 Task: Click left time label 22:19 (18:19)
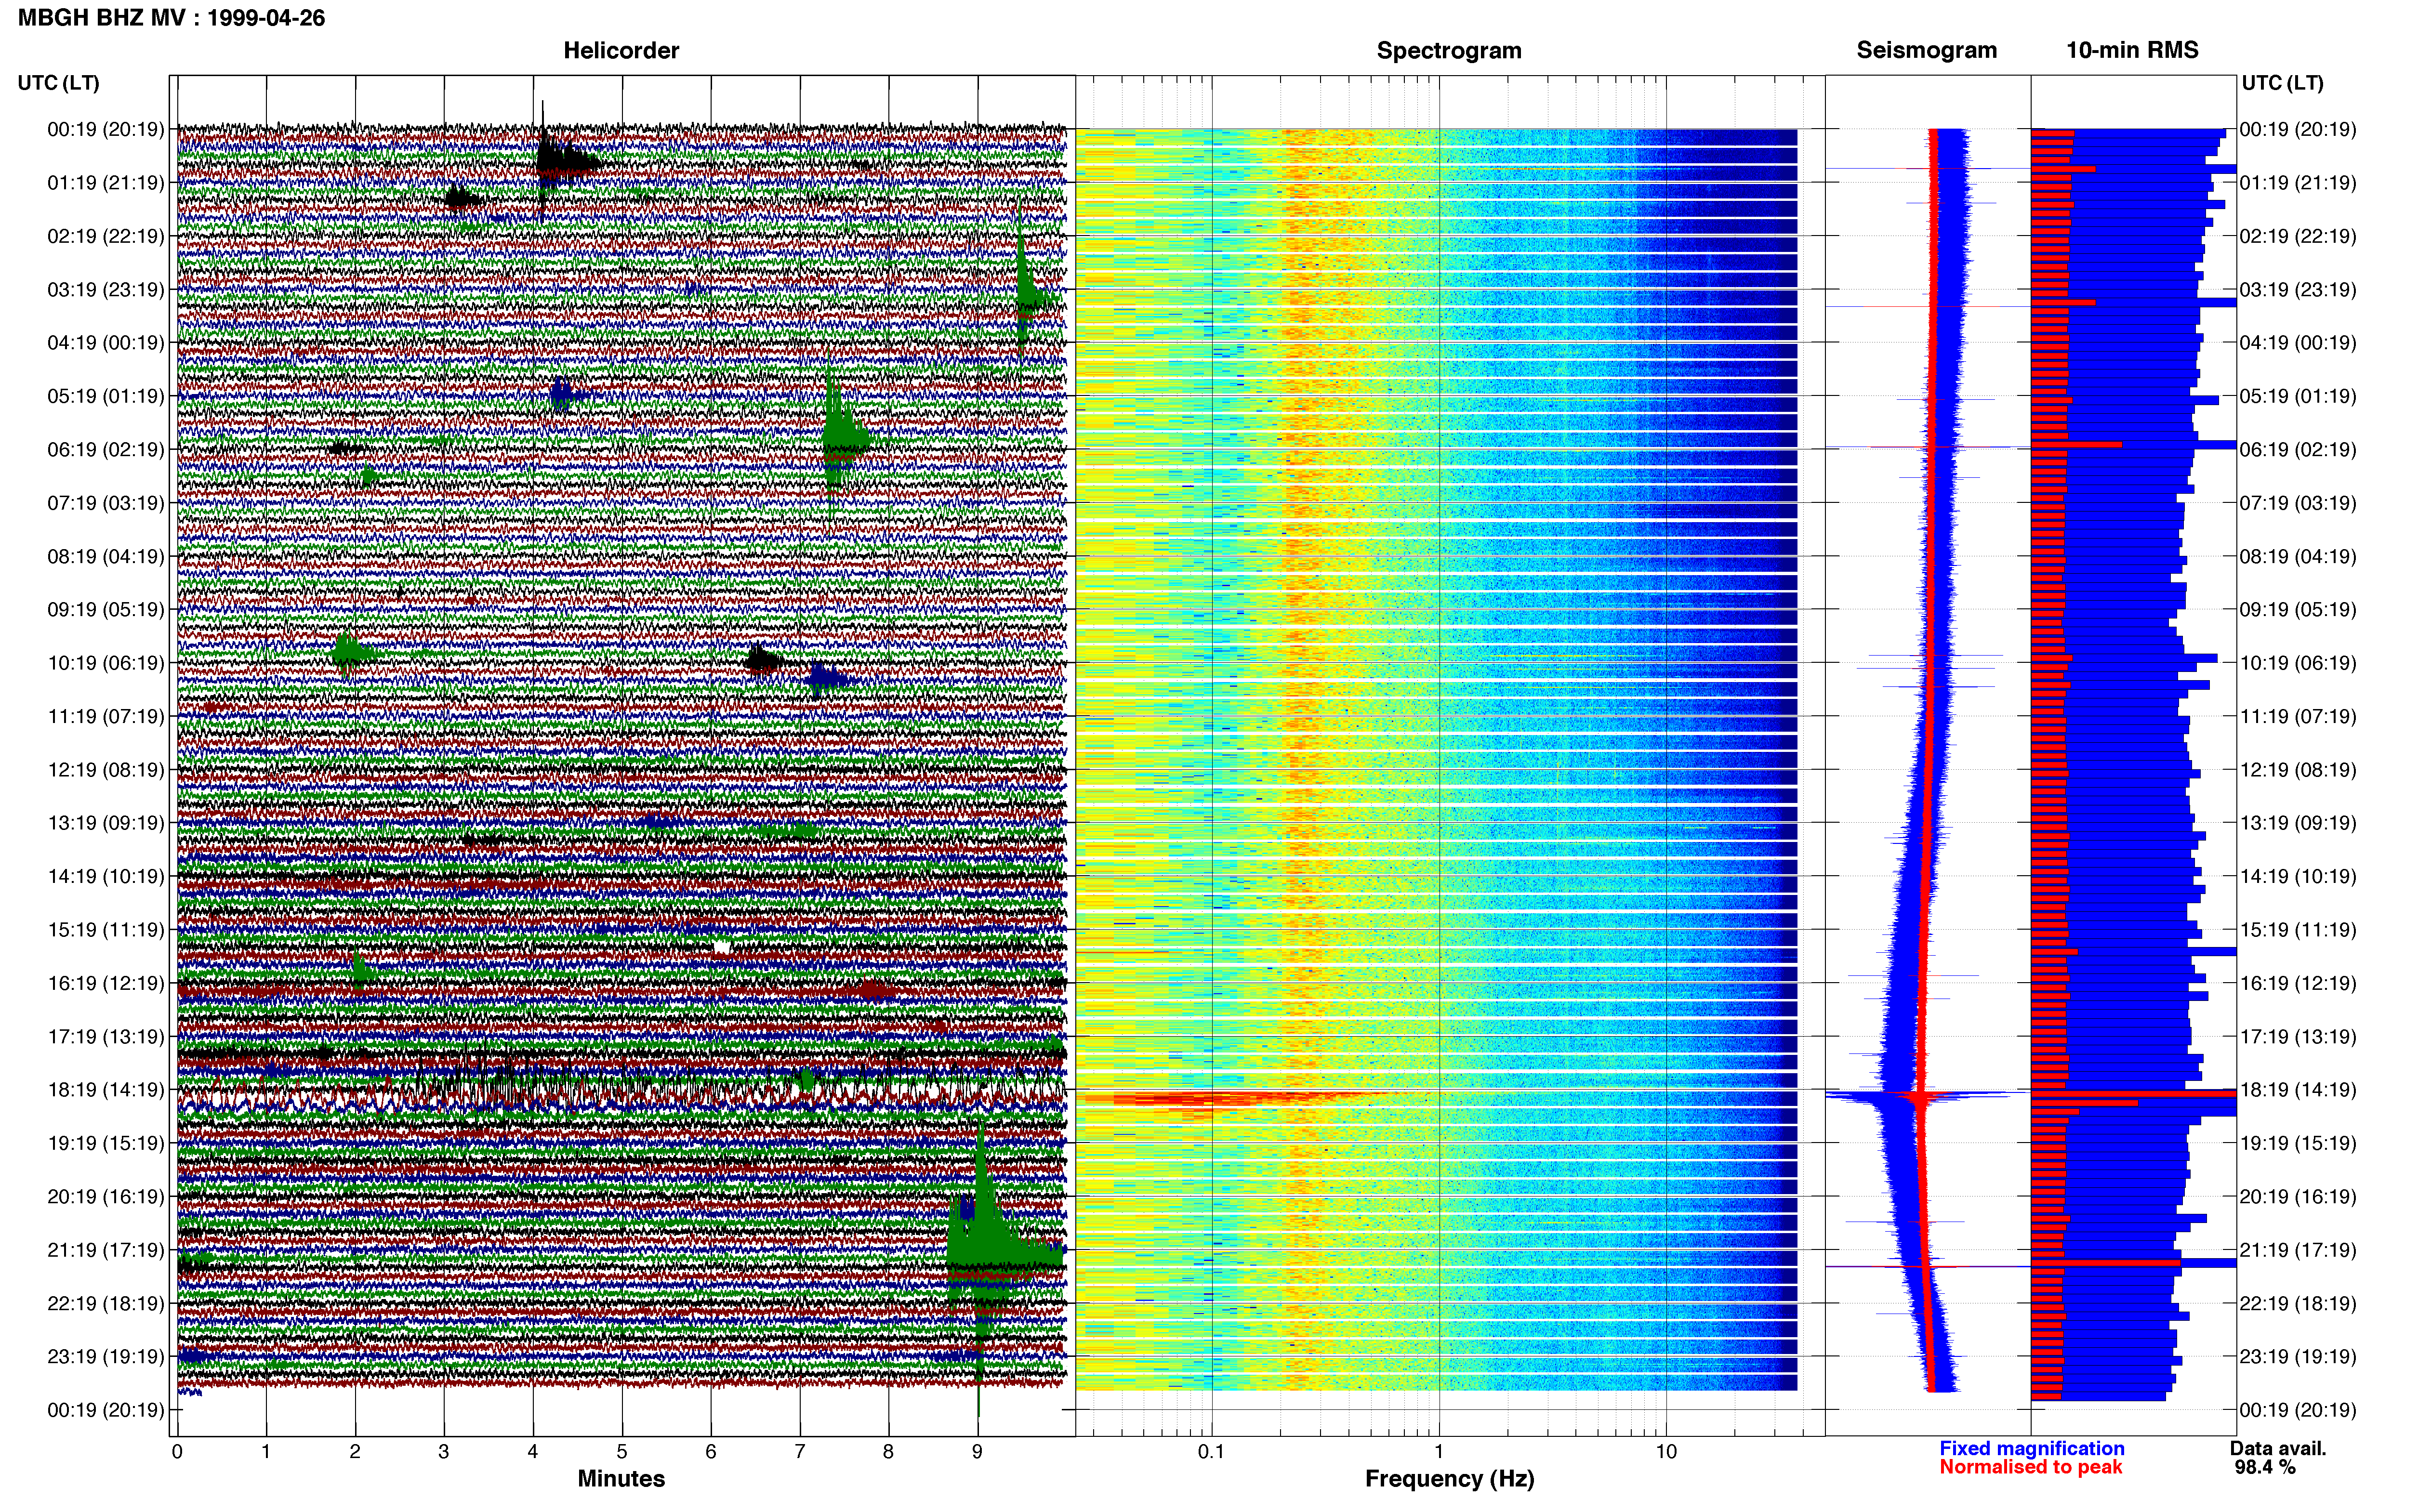click(x=105, y=1303)
